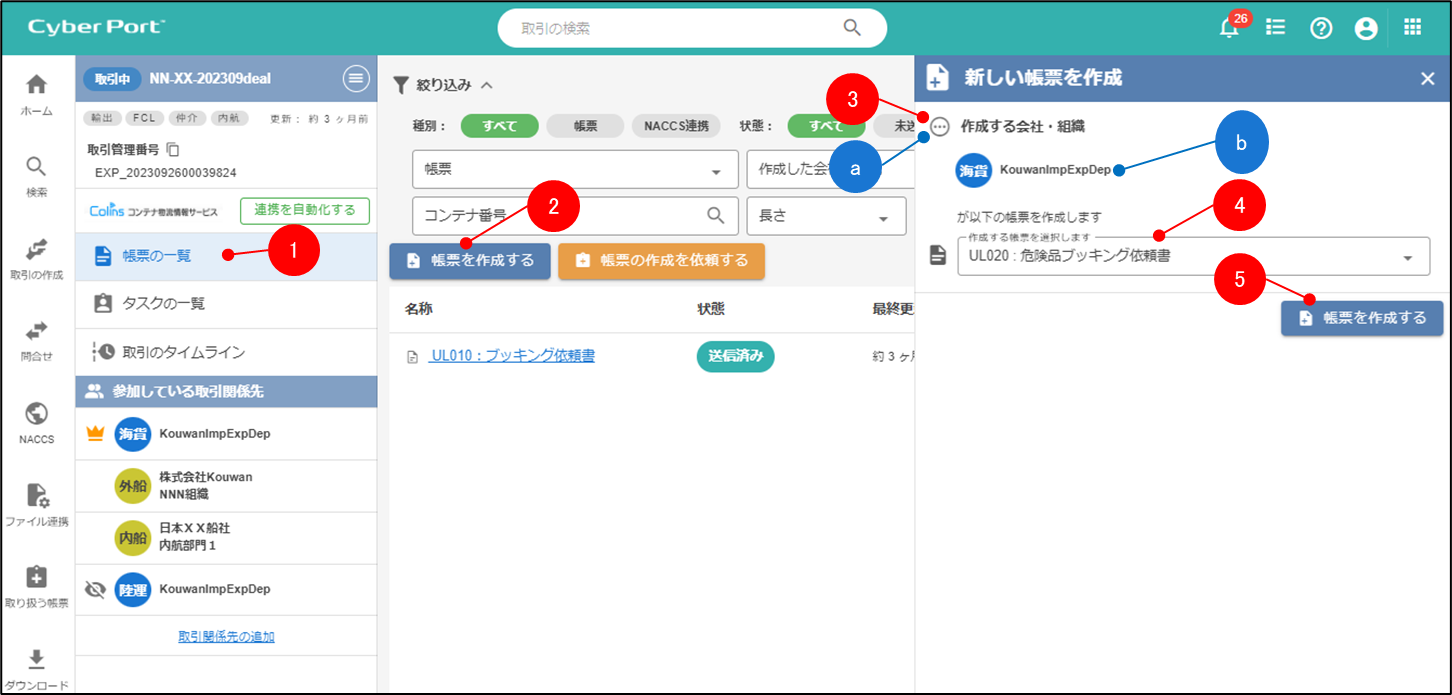This screenshot has height=695, width=1452.
Task: Collapse the 絞り込み filter section
Action: 487,86
